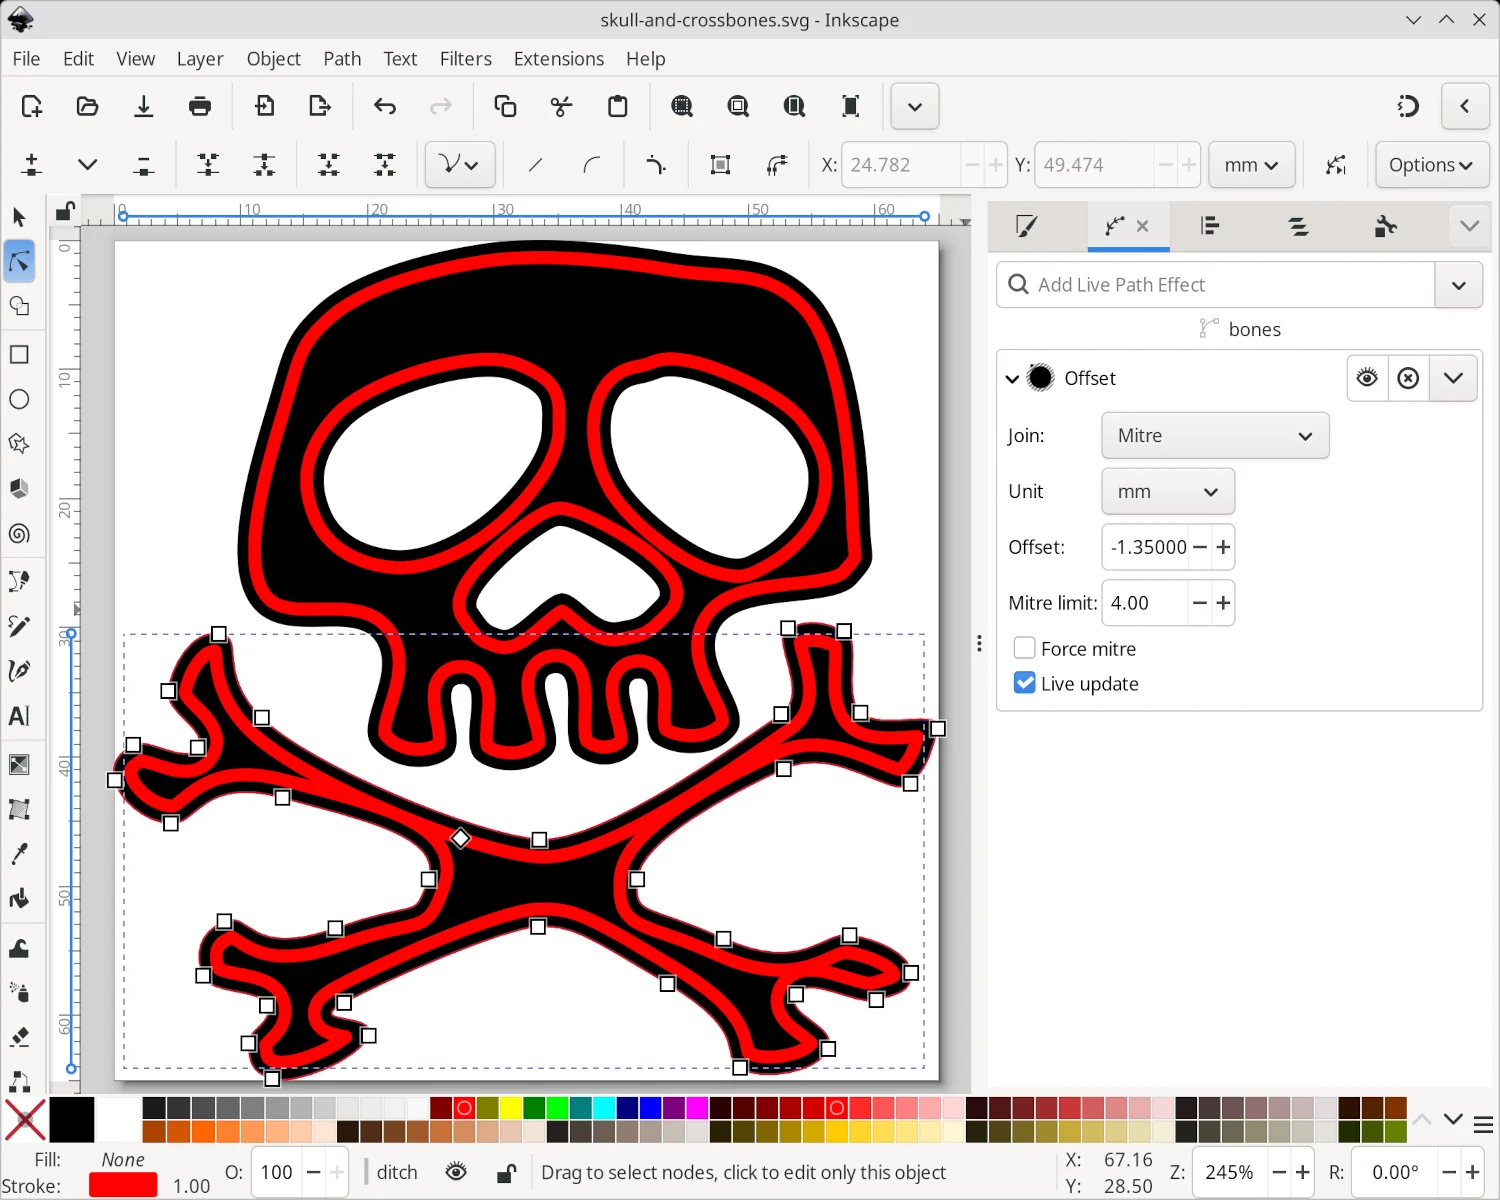Click Add Live Path Effect search field

coord(1216,285)
